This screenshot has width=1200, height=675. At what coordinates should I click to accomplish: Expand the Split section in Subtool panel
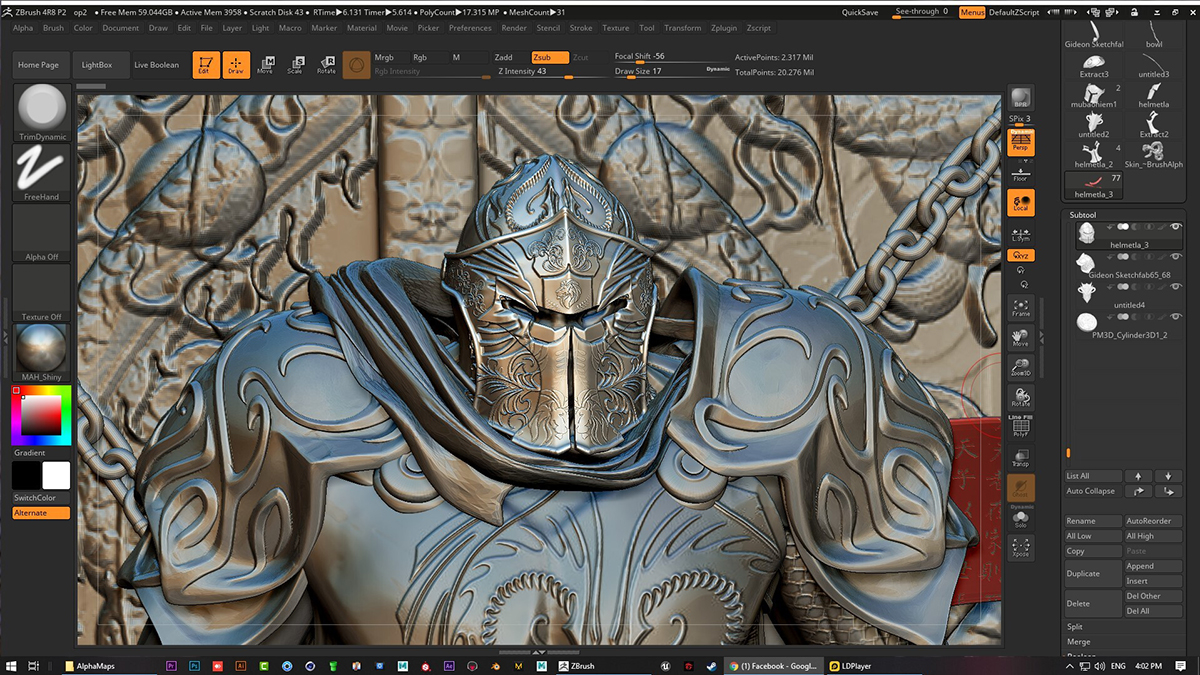[x=1075, y=627]
